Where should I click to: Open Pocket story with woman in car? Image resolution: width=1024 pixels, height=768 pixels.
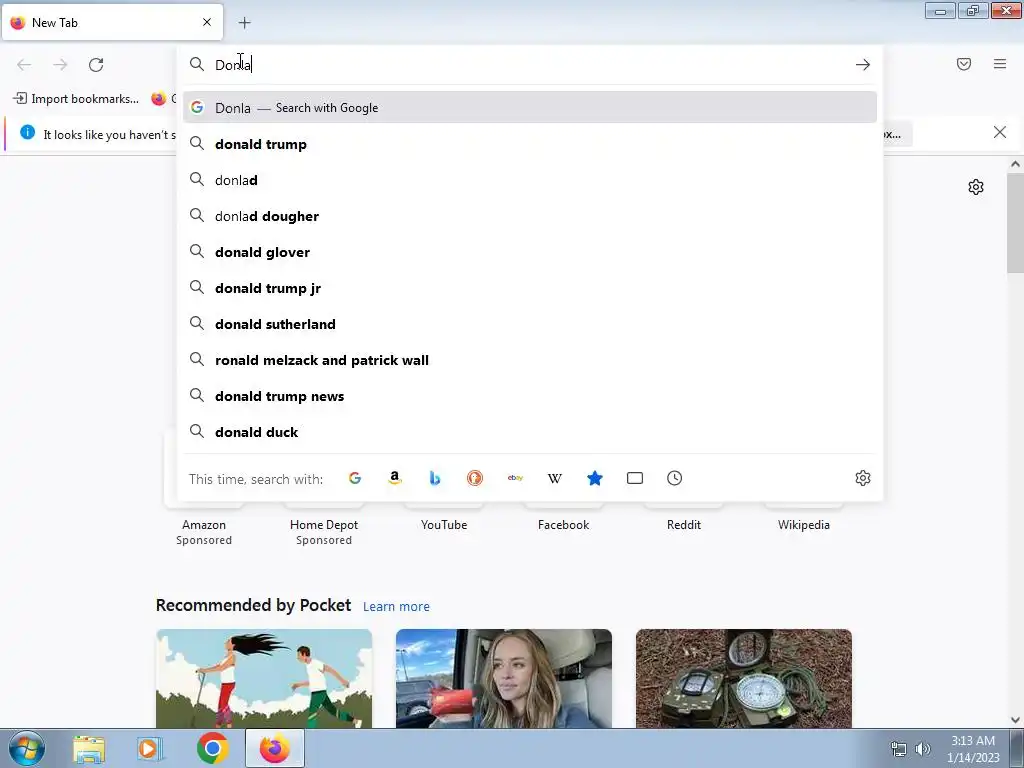504,679
